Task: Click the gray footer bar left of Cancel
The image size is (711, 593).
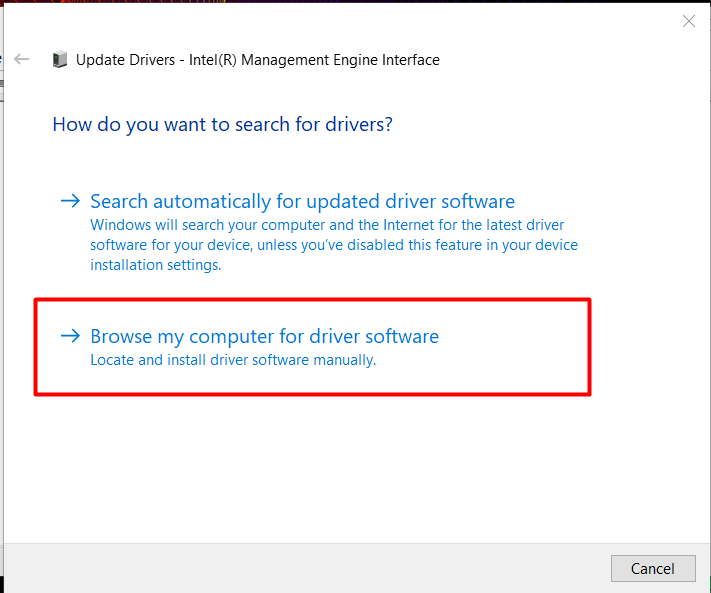Action: coord(300,568)
